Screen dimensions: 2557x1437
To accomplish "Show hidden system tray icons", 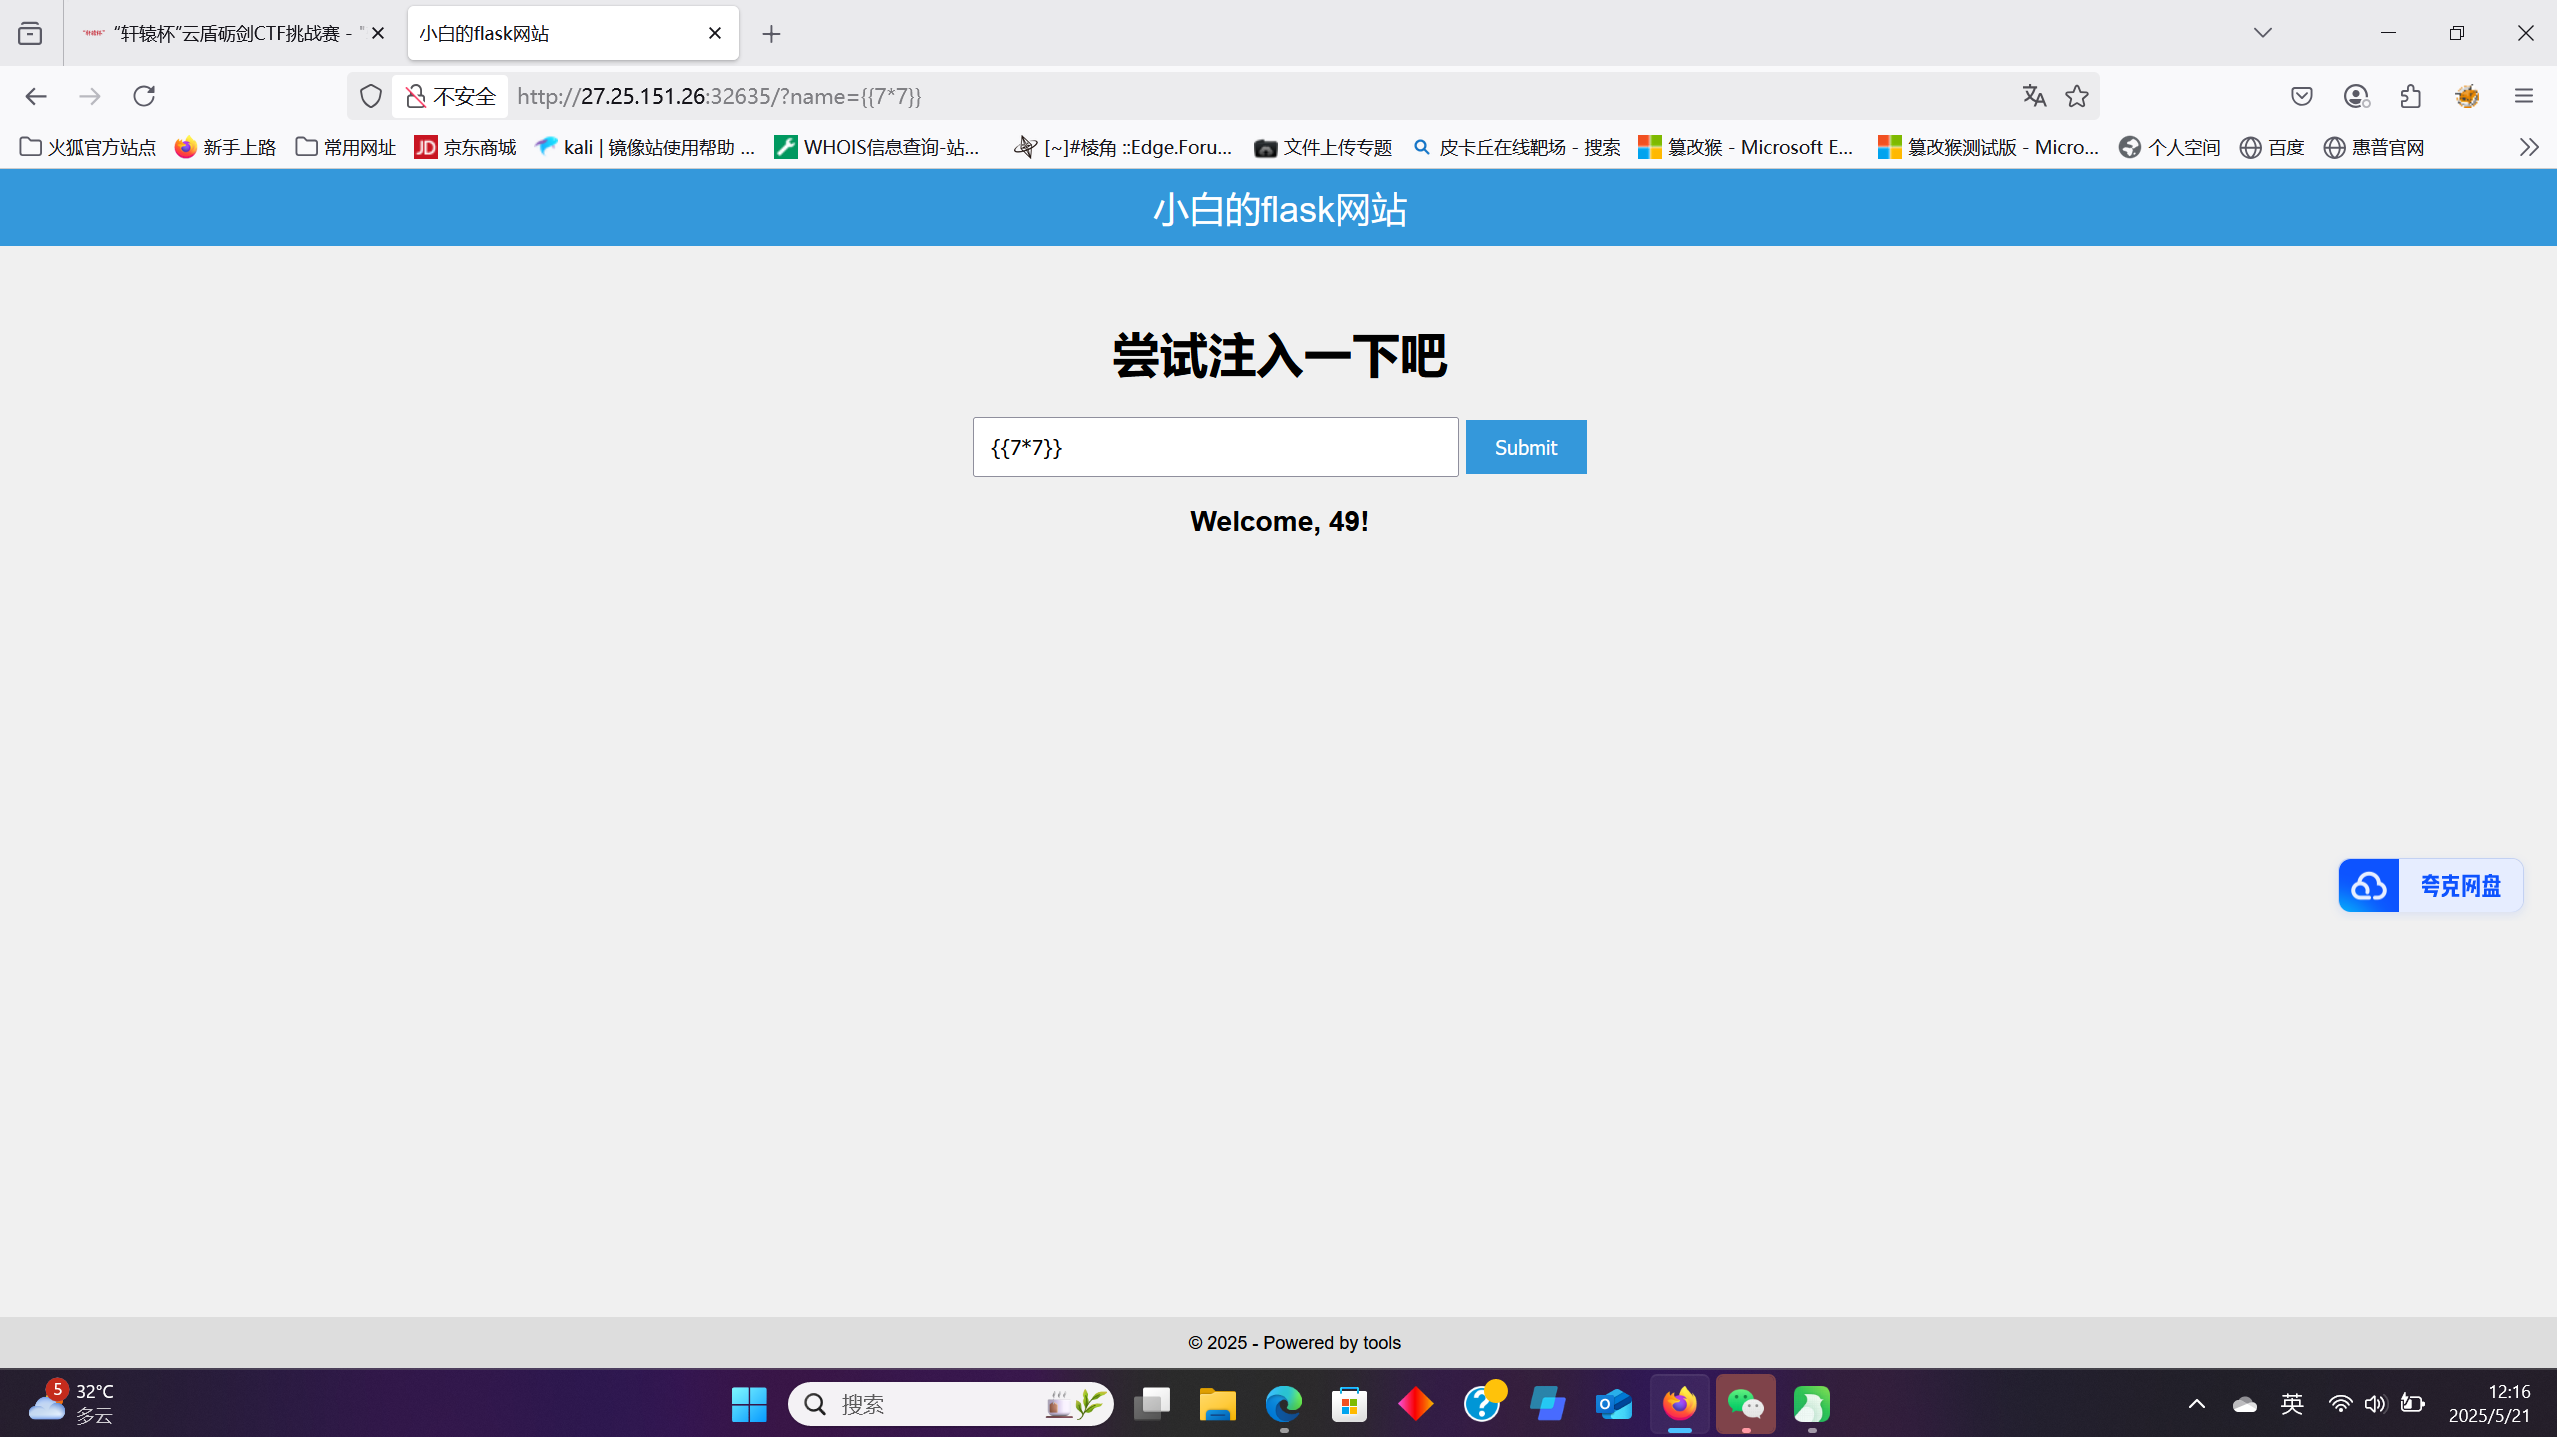I will [x=2197, y=1404].
